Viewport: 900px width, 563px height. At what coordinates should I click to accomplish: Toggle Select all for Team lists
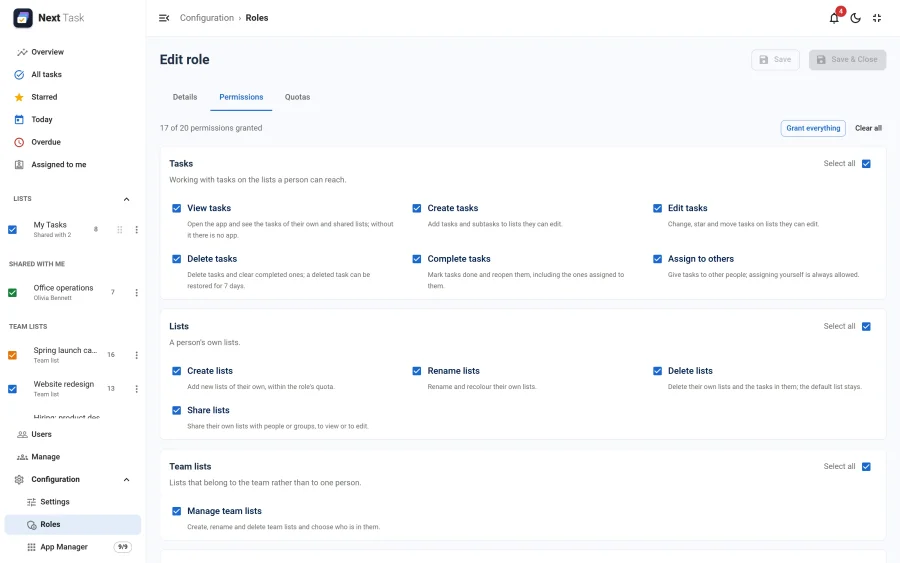(x=866, y=467)
